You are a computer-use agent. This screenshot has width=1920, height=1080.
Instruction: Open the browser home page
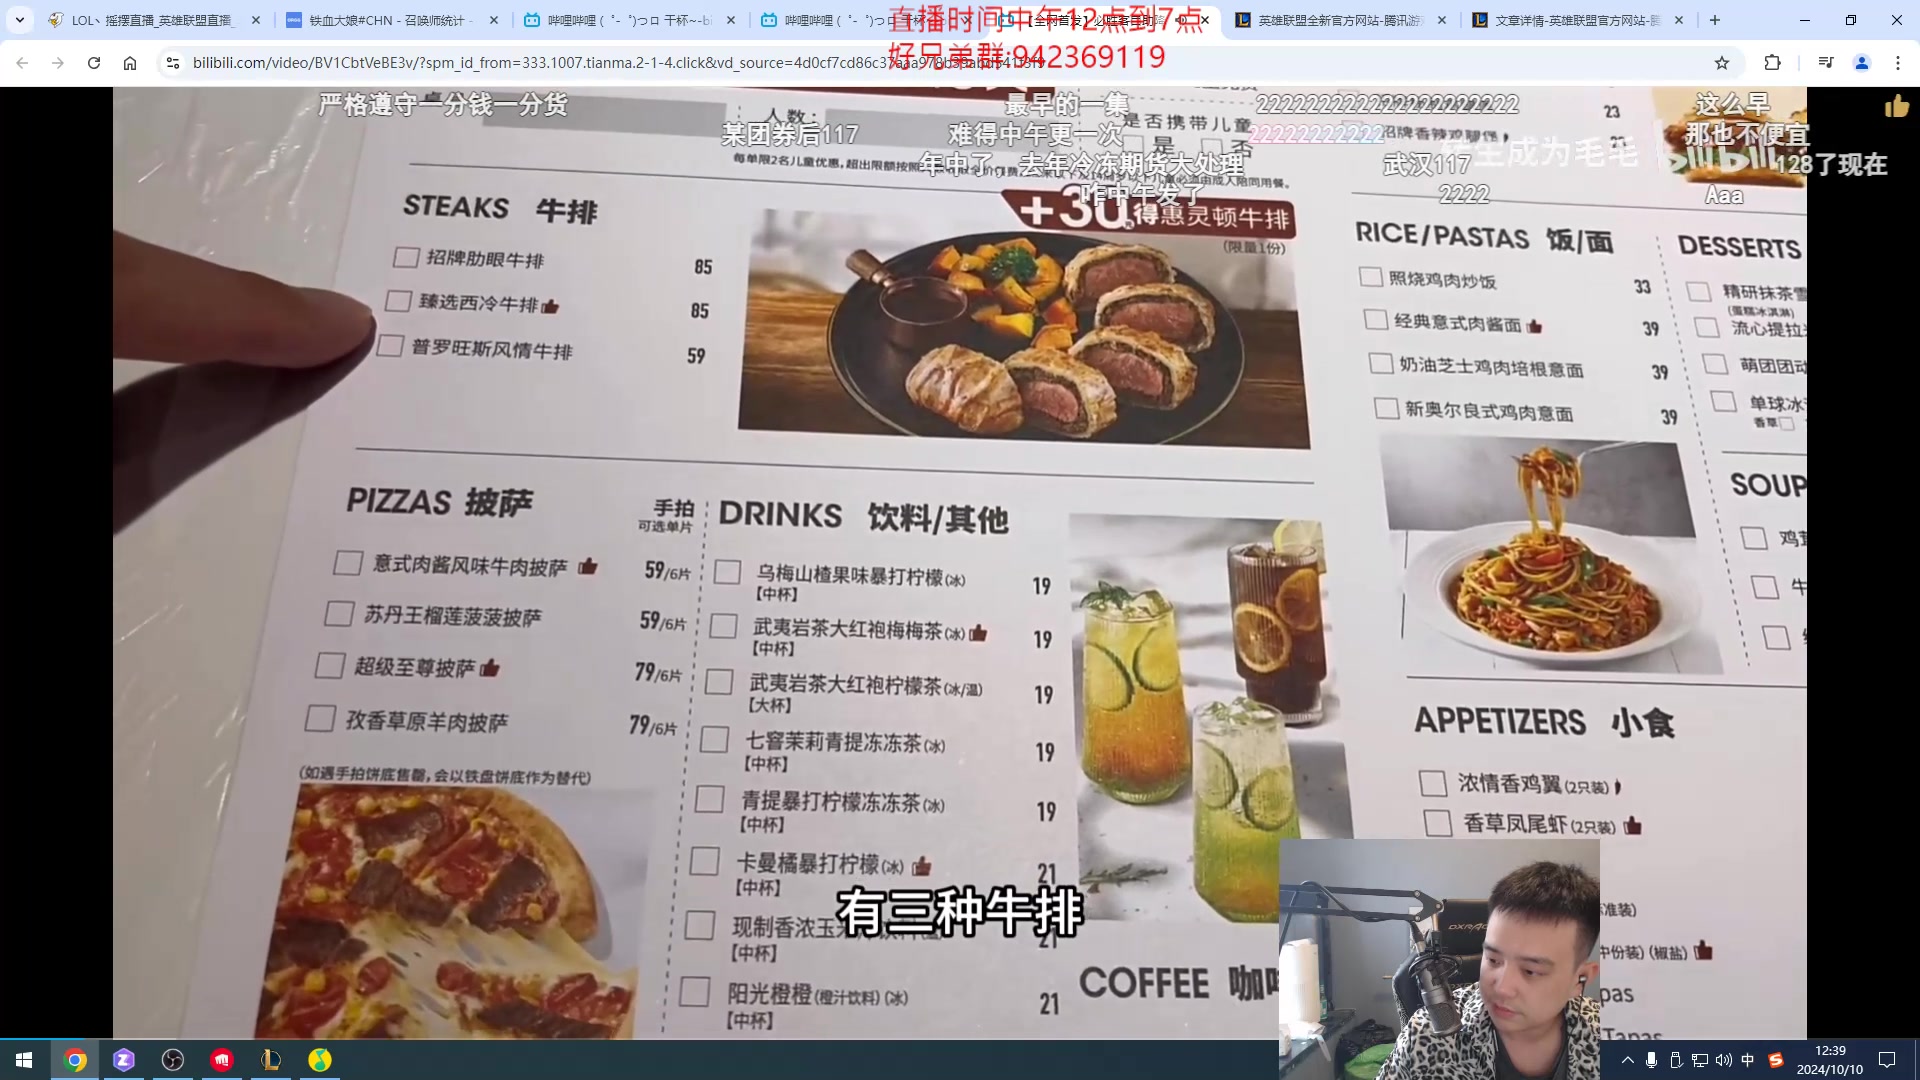coord(130,63)
